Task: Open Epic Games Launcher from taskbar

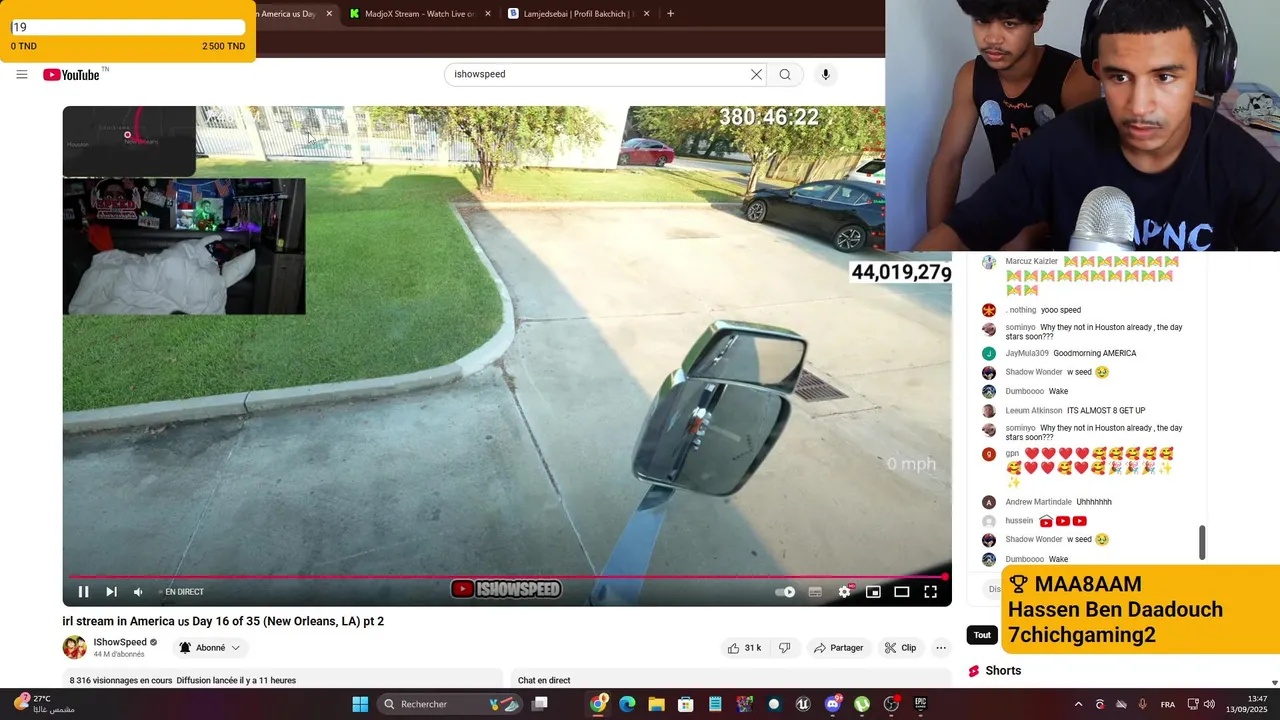Action: pos(921,704)
